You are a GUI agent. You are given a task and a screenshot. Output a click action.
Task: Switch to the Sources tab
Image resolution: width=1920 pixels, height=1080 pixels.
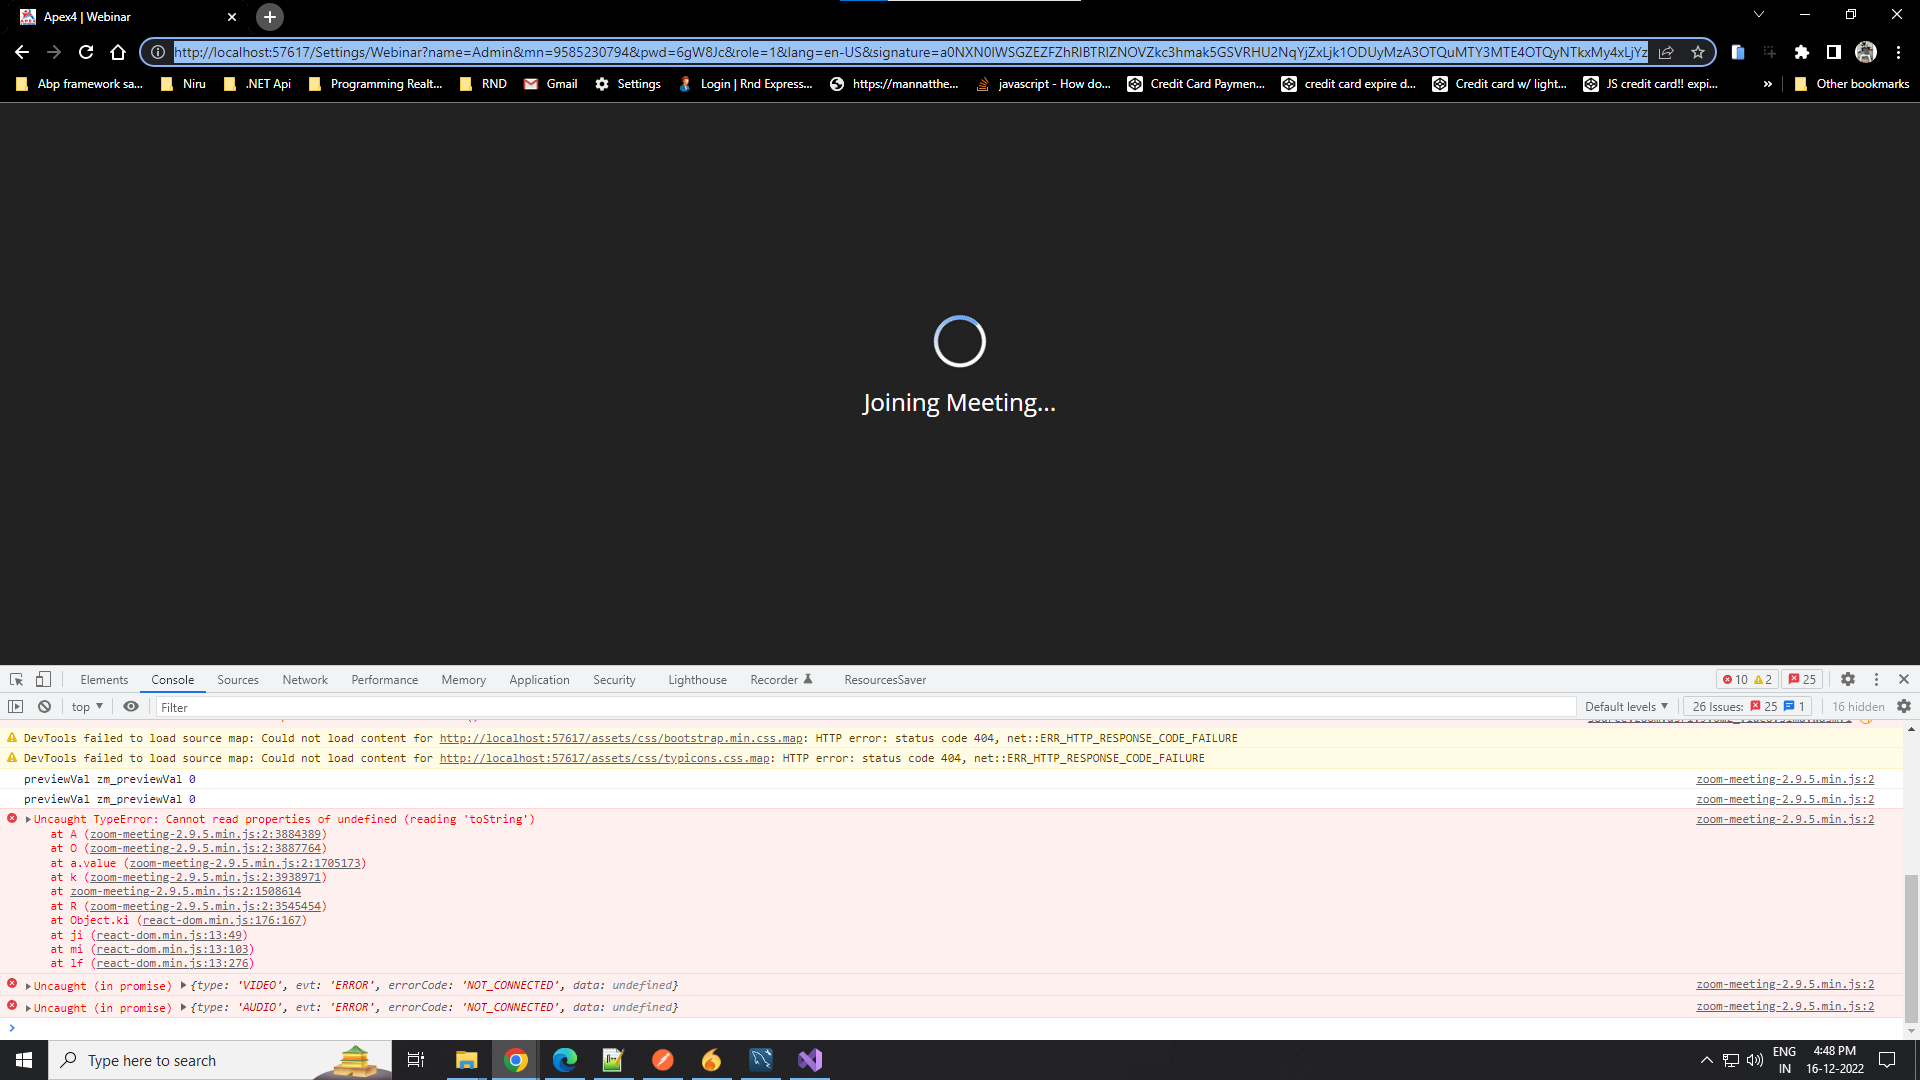pos(237,679)
